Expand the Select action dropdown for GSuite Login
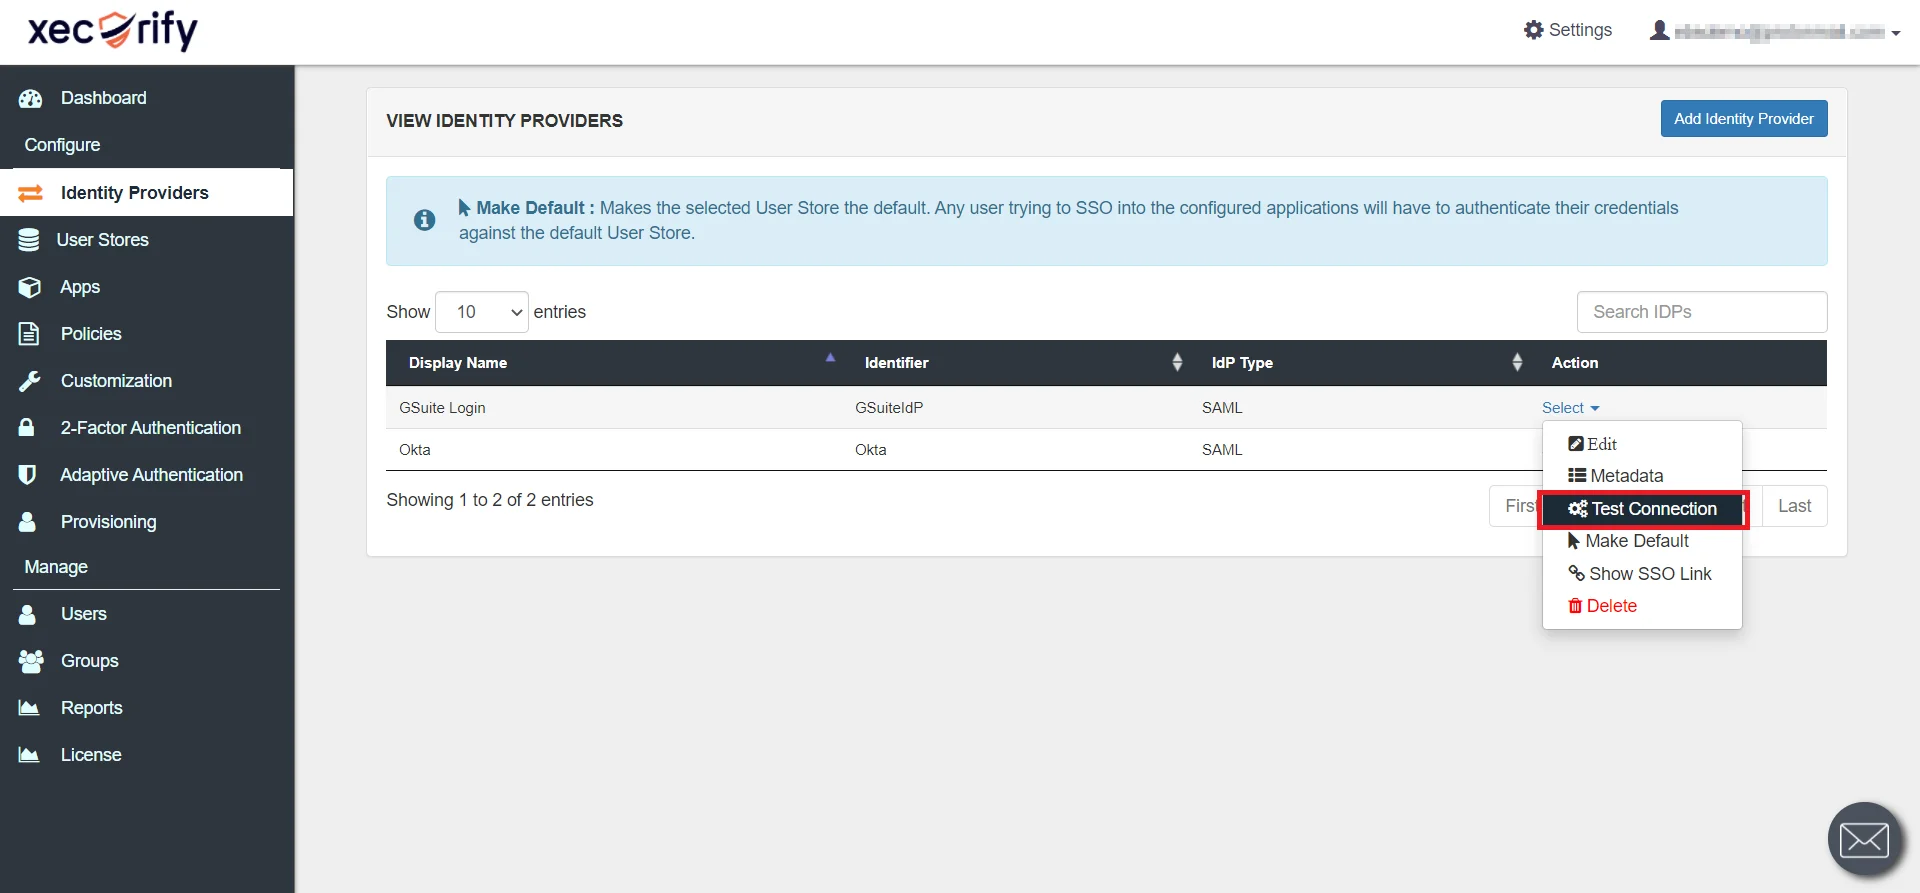The width and height of the screenshot is (1920, 893). click(1570, 408)
